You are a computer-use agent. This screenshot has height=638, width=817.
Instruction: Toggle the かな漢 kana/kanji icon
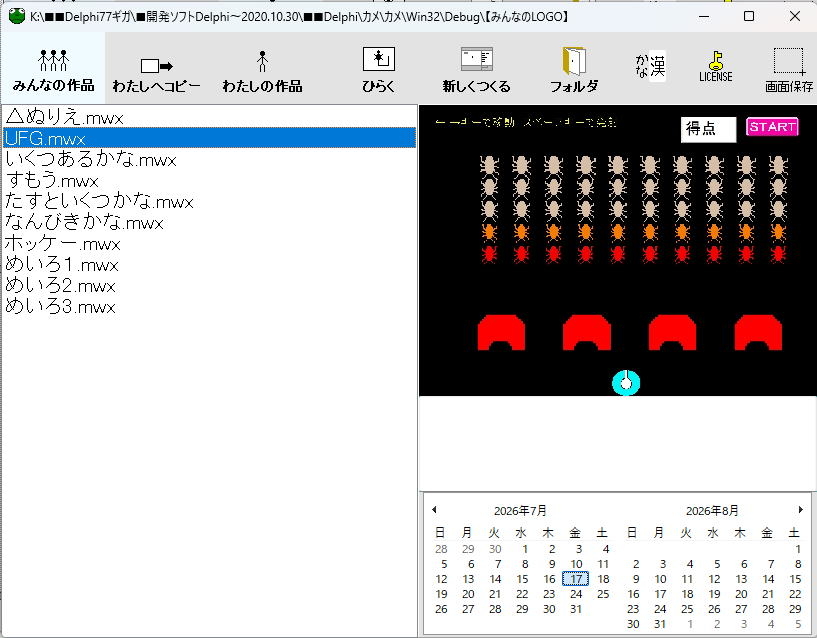650,66
